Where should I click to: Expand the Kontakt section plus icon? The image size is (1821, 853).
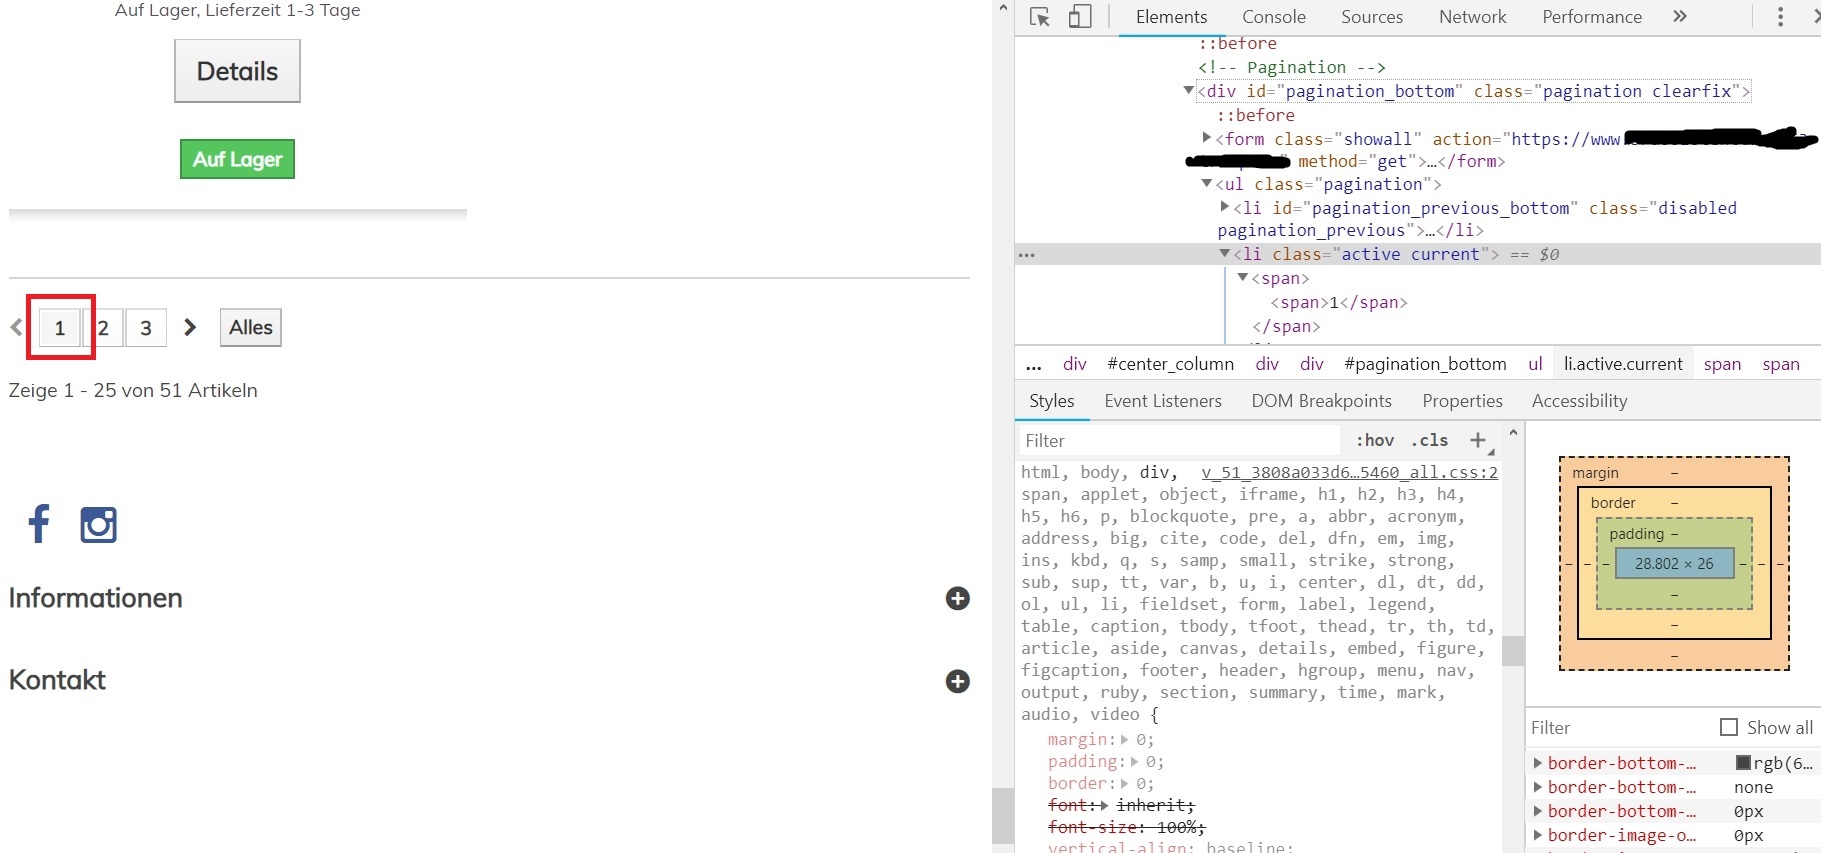pos(958,681)
